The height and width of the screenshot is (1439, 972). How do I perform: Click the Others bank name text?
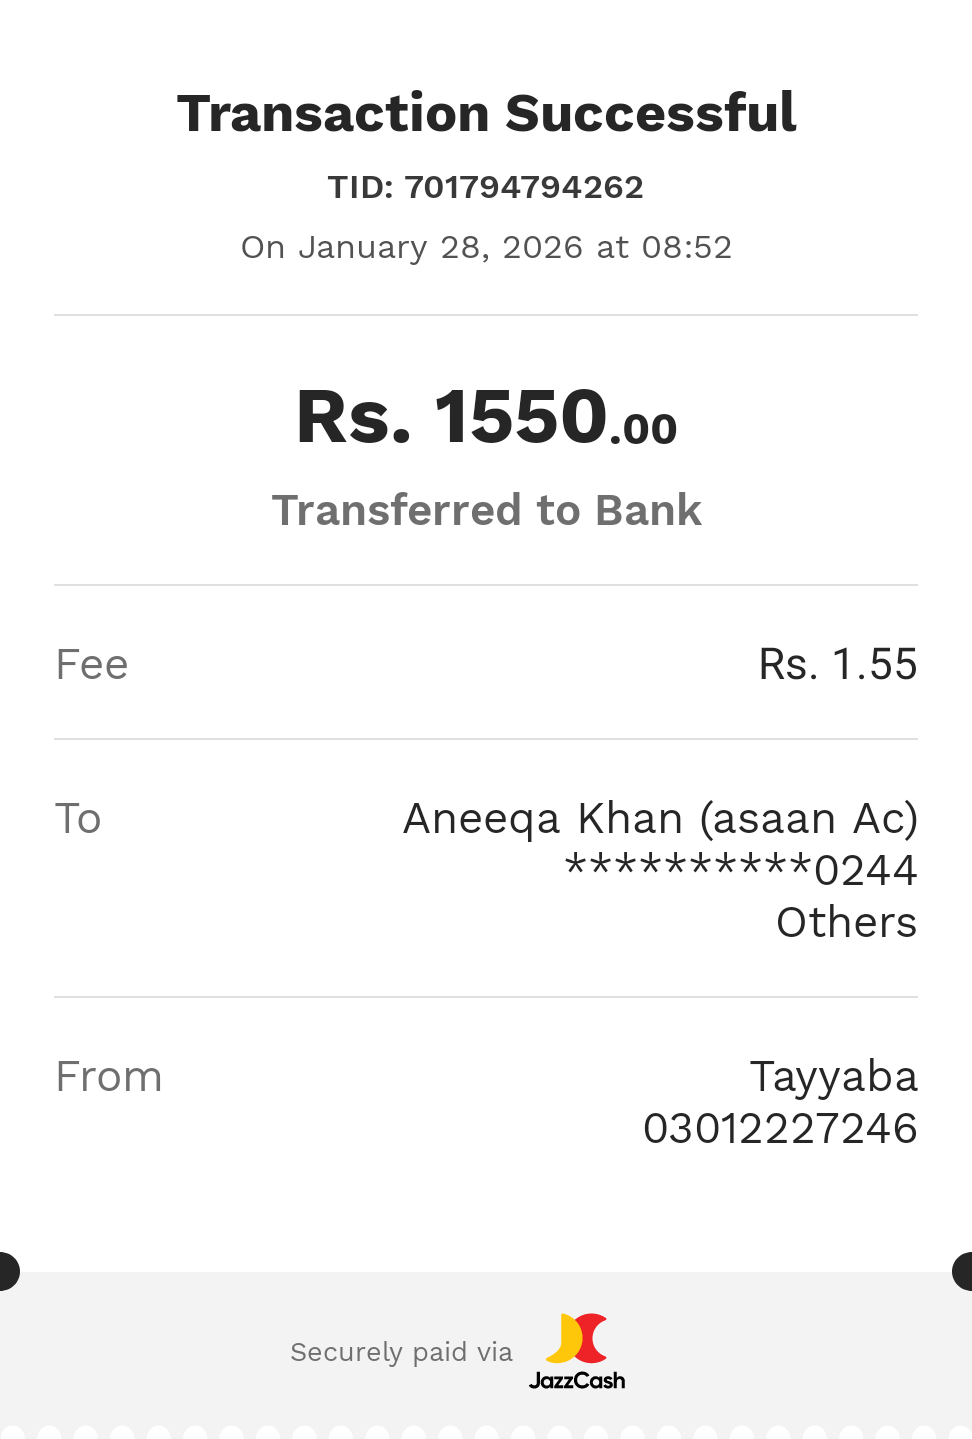point(846,922)
